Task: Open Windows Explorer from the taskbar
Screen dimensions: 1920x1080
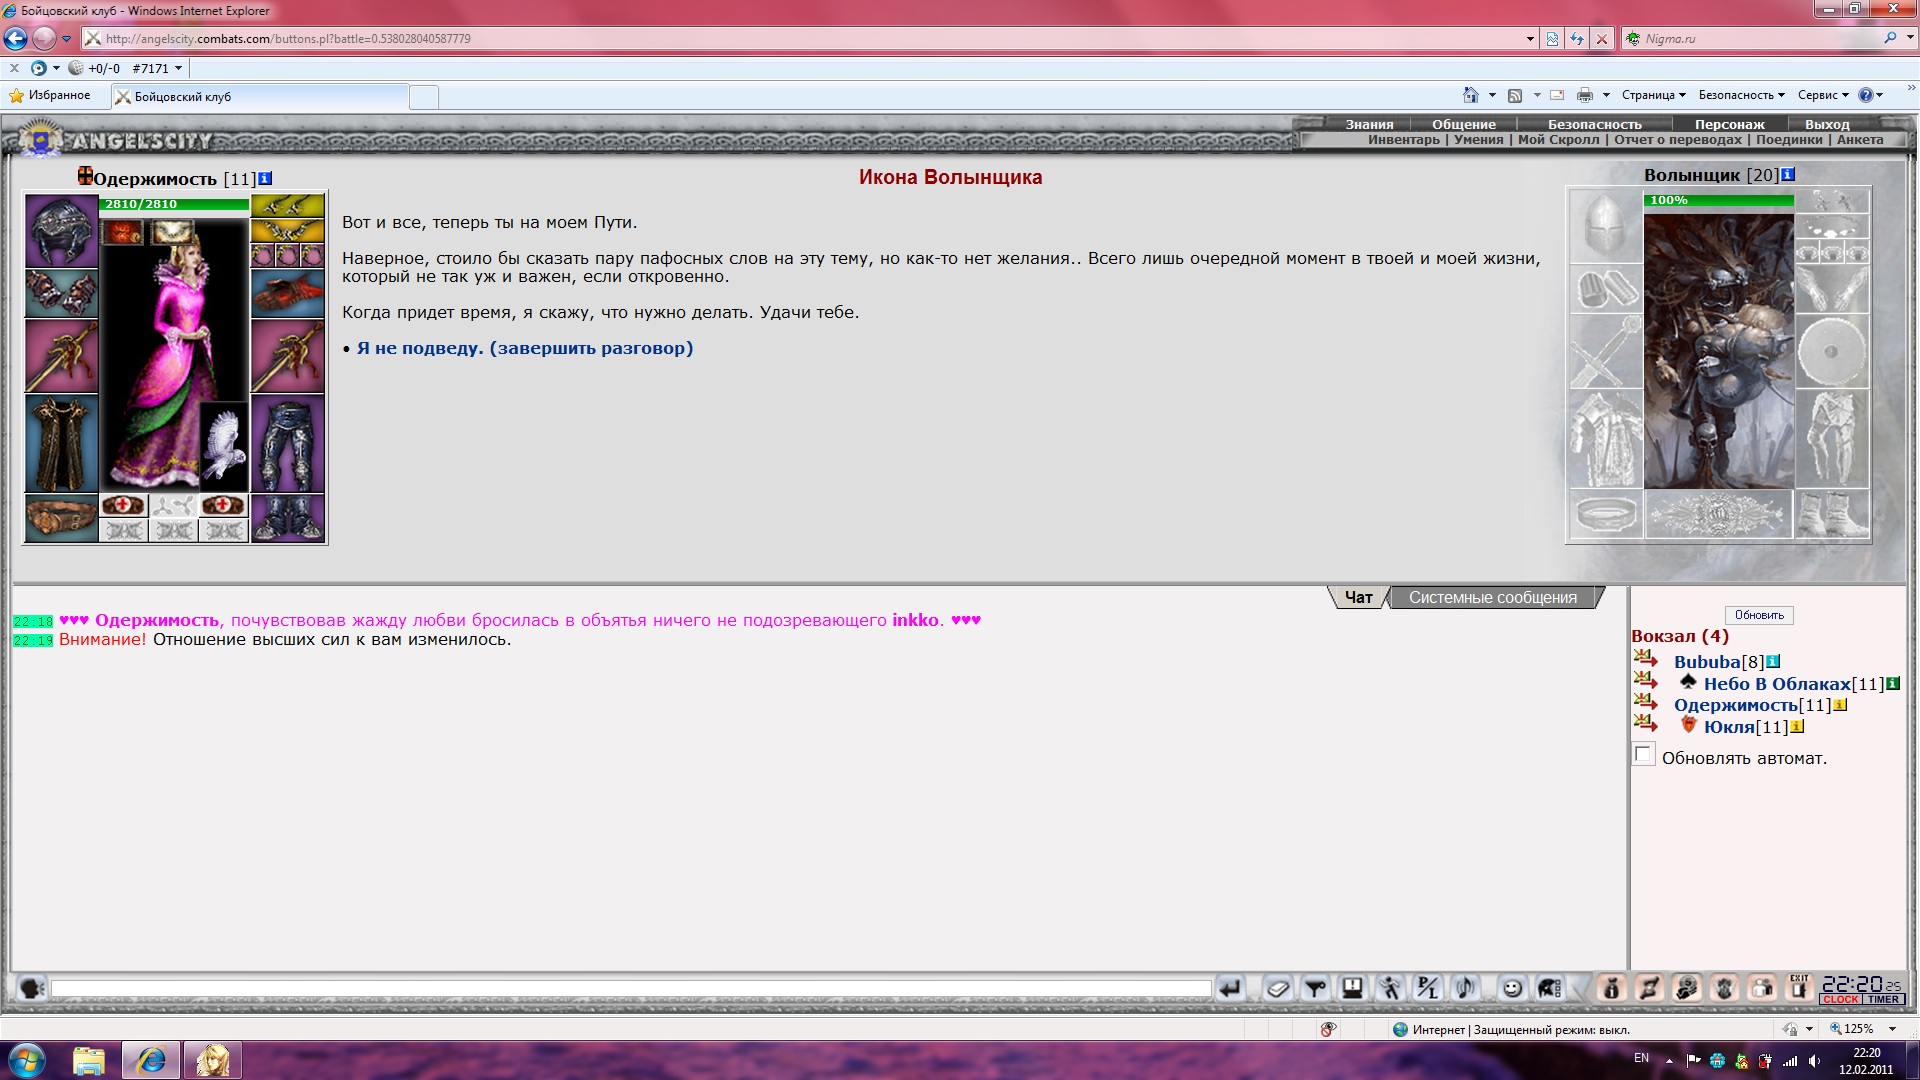Action: (88, 1060)
